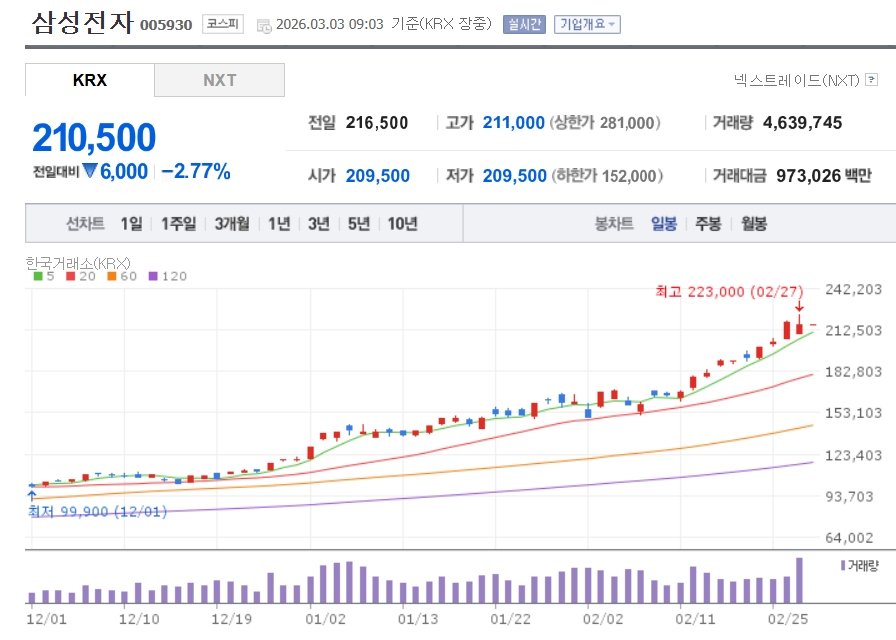
Task: Show the 월봉 monthly candle chart
Action: click(x=754, y=223)
